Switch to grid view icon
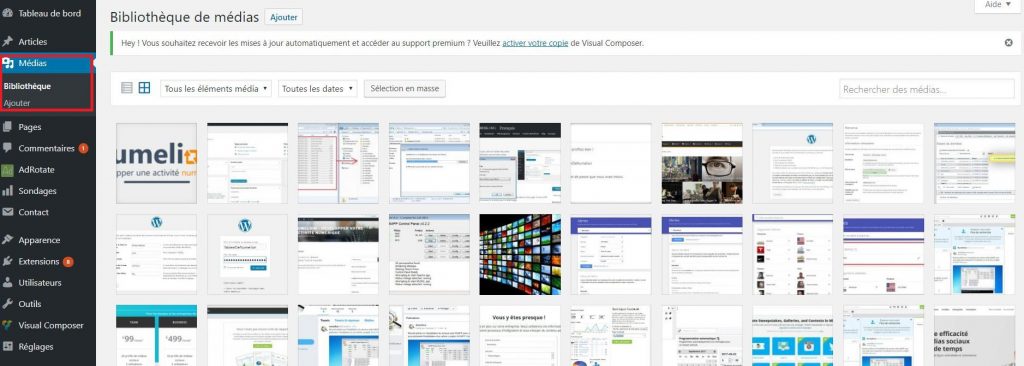This screenshot has width=1024, height=366. (144, 88)
